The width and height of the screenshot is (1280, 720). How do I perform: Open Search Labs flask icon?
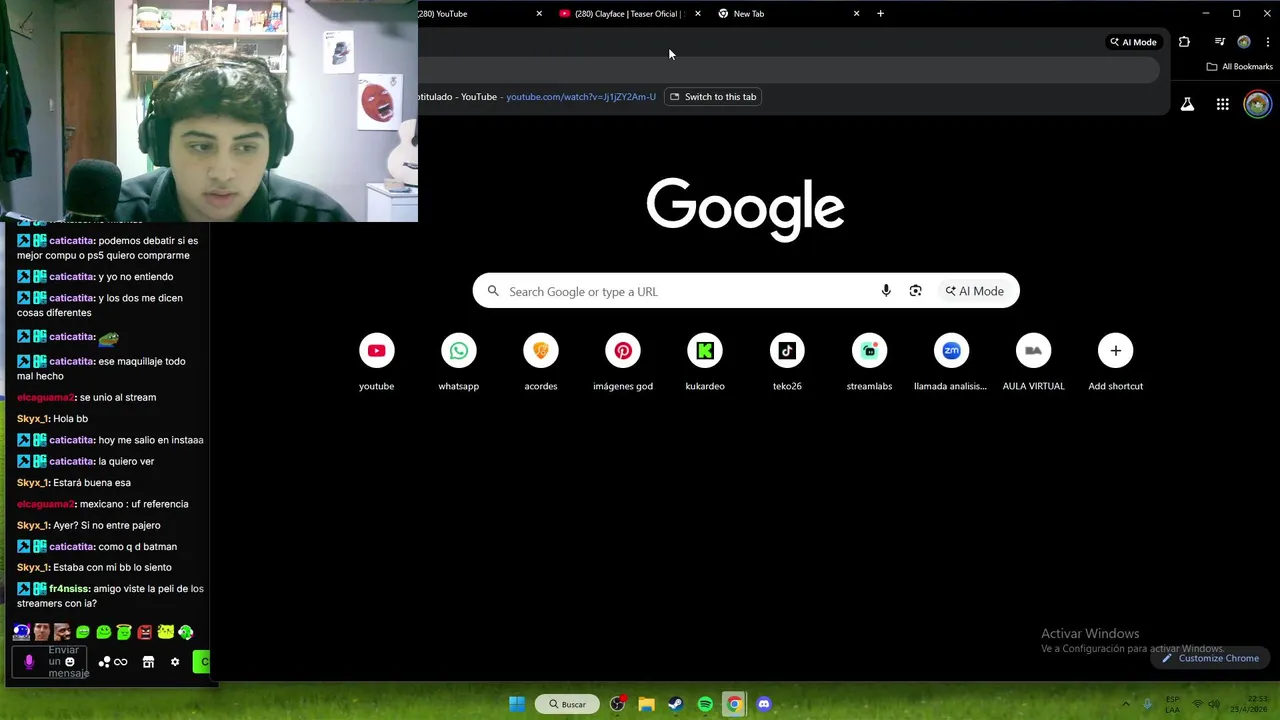coord(1187,104)
